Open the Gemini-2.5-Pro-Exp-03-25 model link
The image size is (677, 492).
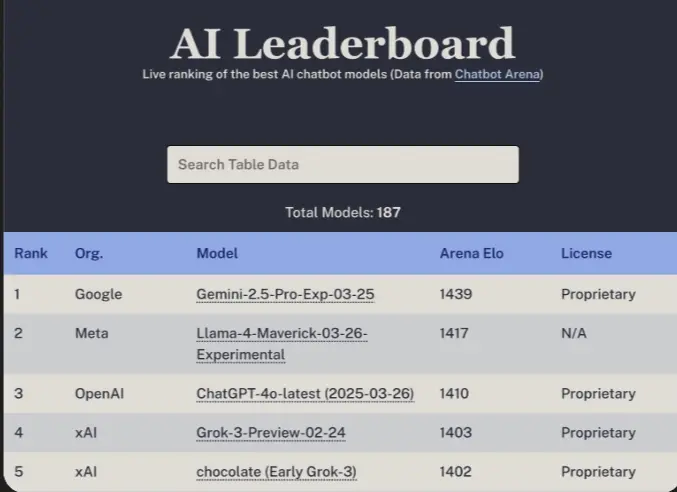[x=285, y=294]
